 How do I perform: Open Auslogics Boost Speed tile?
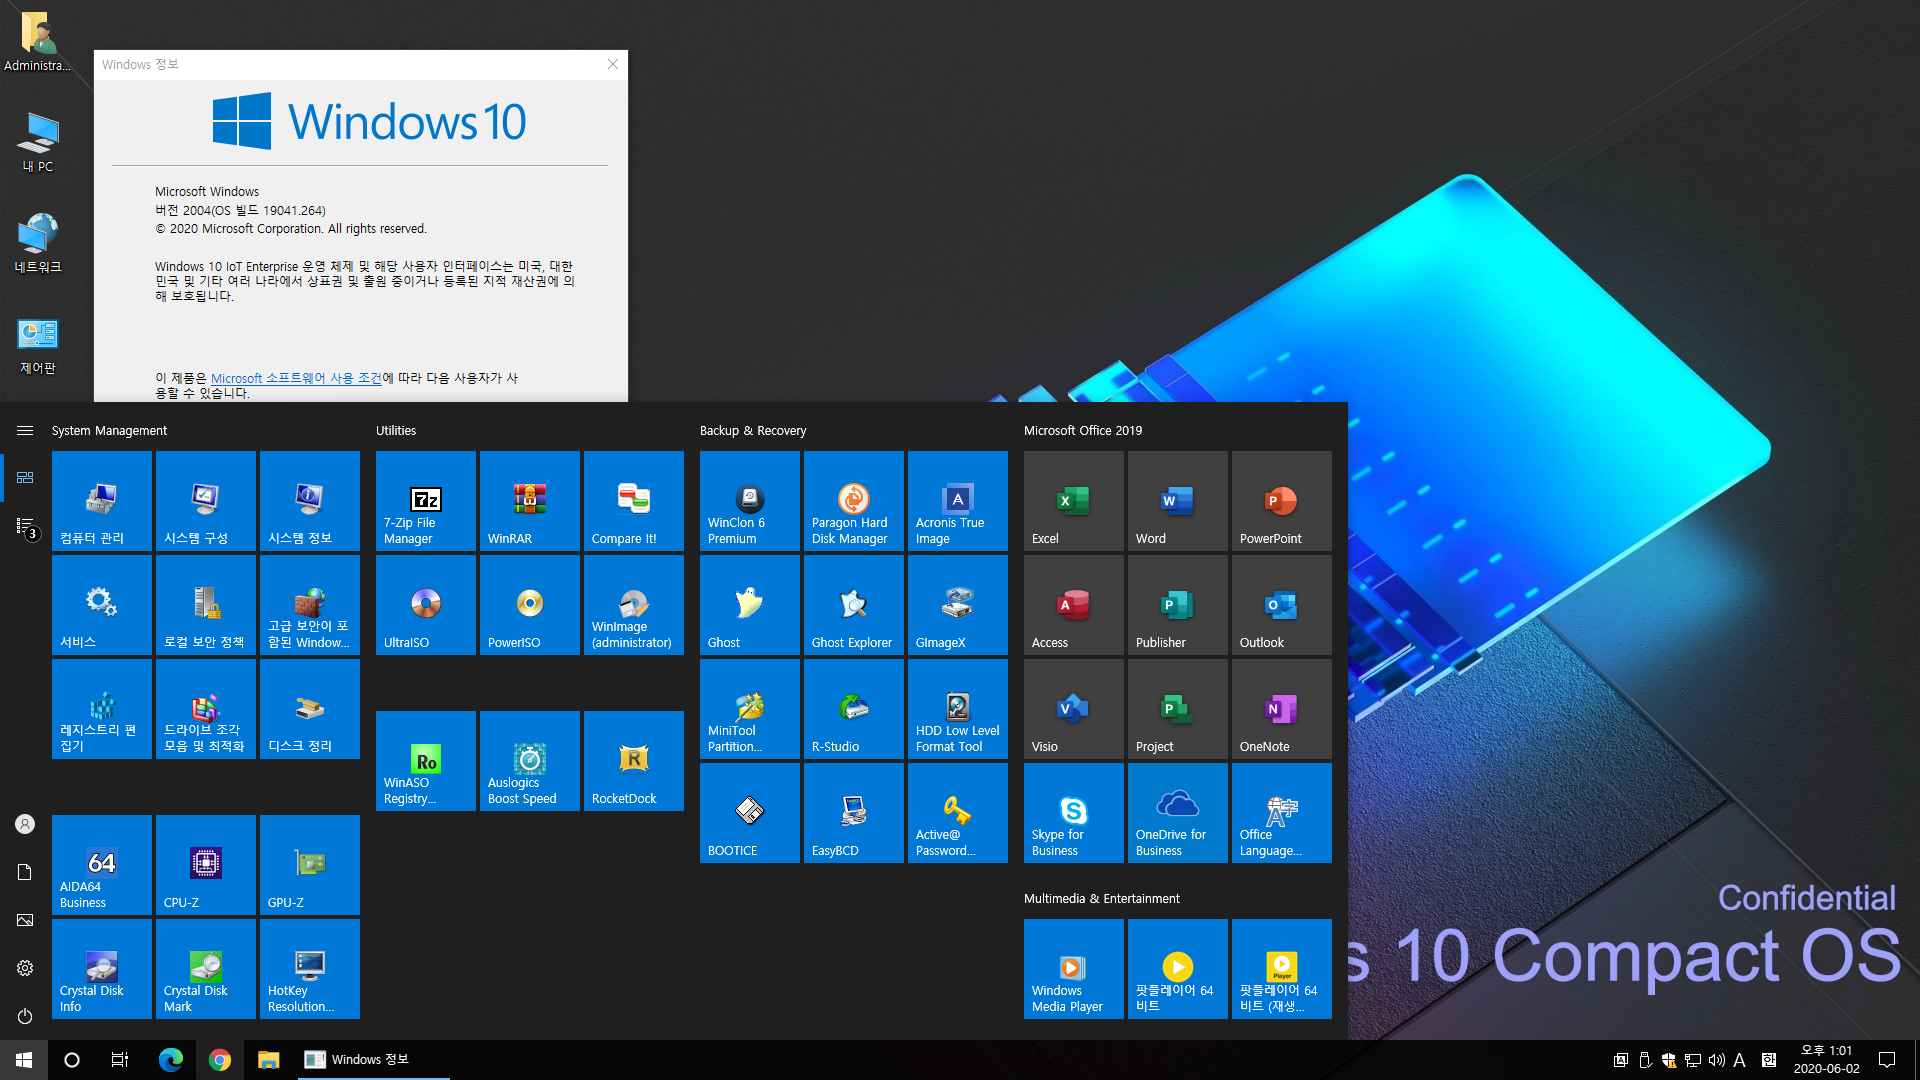point(530,761)
